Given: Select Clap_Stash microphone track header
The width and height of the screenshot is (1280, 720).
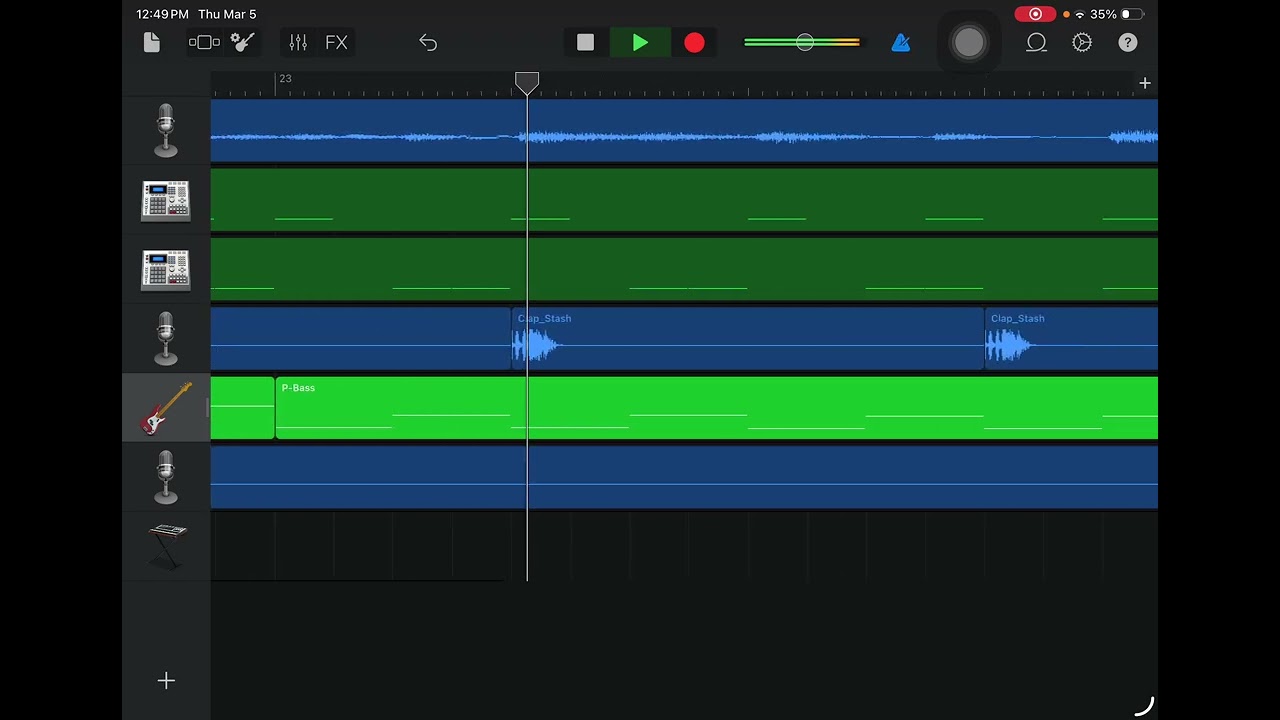Looking at the screenshot, I should tap(166, 339).
